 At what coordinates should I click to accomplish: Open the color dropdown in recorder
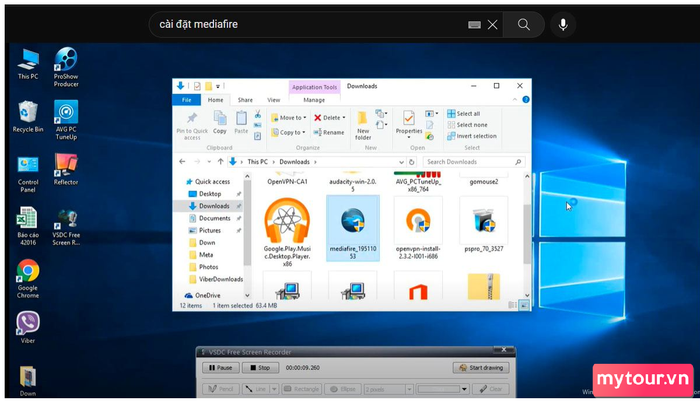[464, 389]
